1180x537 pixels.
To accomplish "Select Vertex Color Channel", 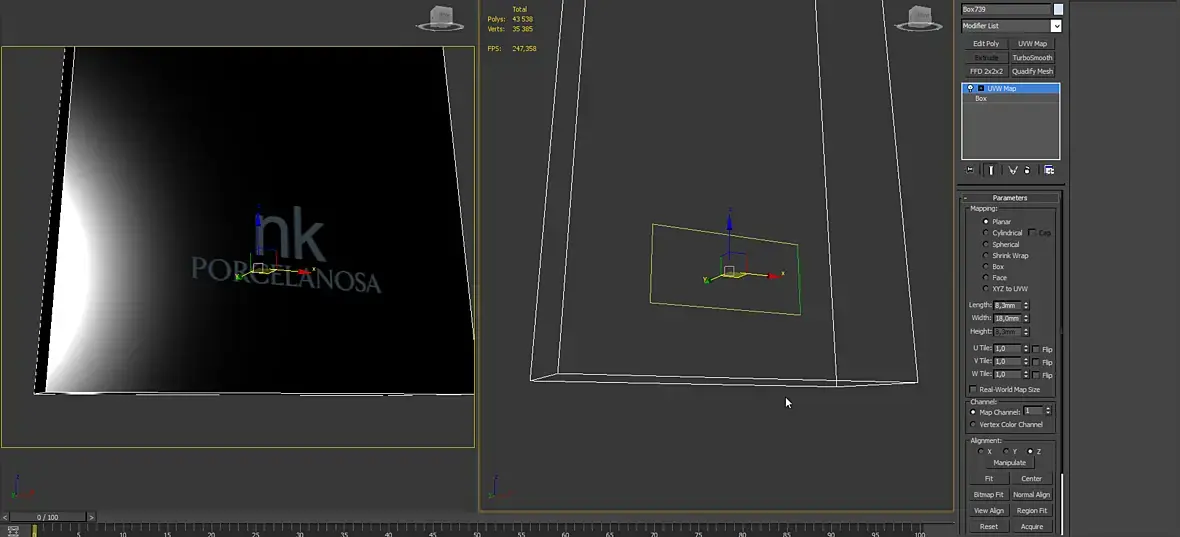I will coord(974,425).
